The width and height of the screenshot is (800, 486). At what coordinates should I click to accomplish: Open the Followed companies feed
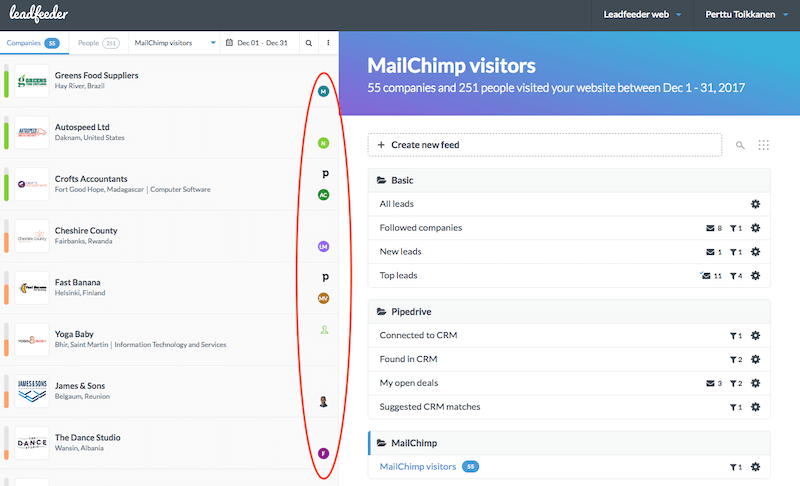tap(420, 228)
